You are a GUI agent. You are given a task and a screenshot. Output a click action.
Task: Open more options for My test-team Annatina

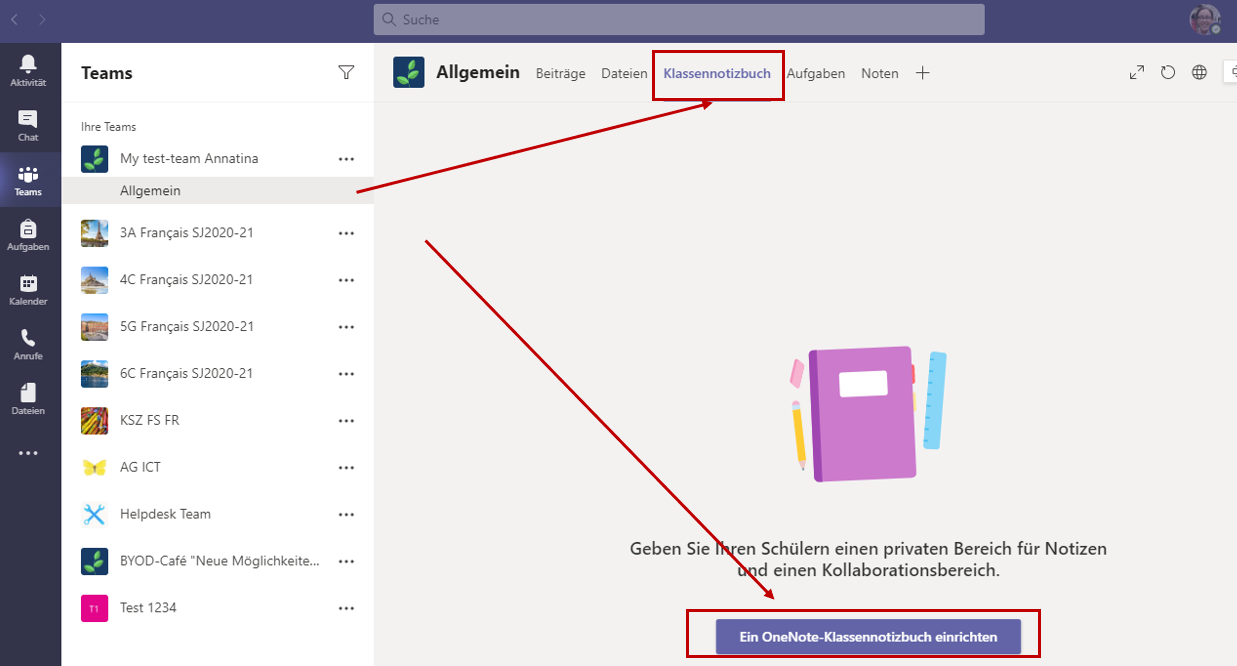(x=346, y=159)
